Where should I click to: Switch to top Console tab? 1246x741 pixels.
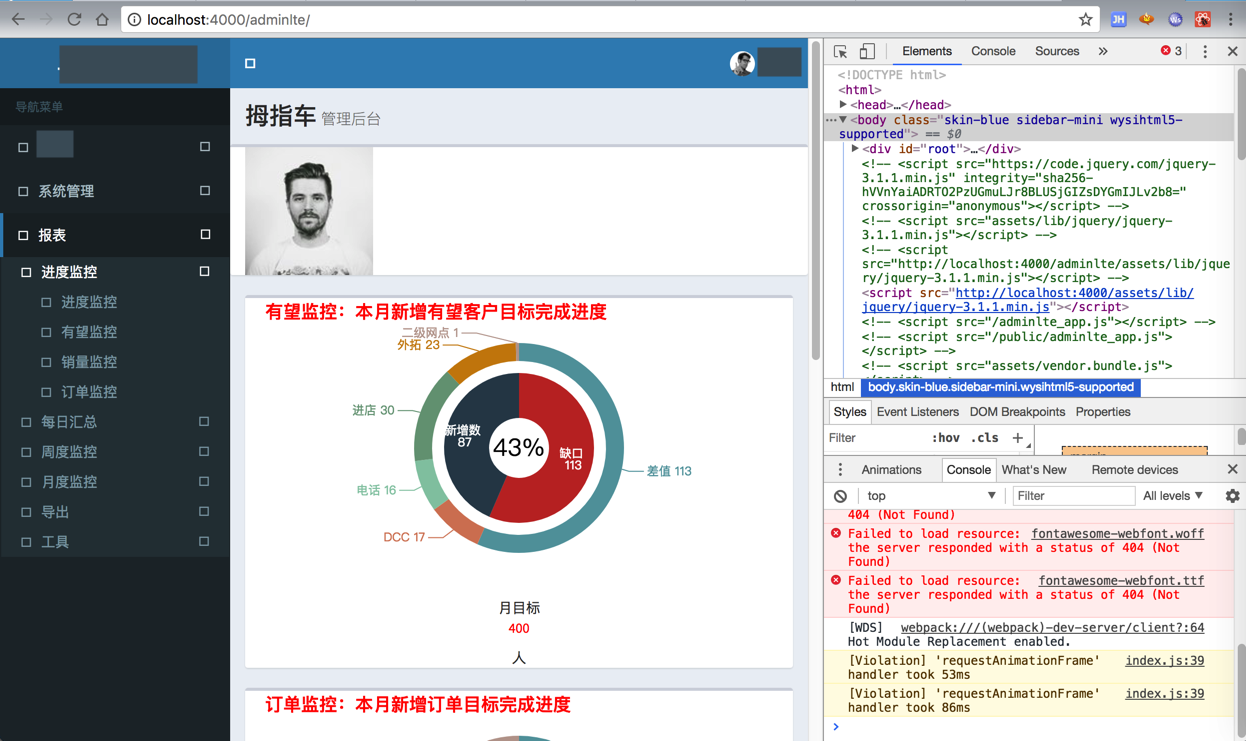tap(993, 51)
